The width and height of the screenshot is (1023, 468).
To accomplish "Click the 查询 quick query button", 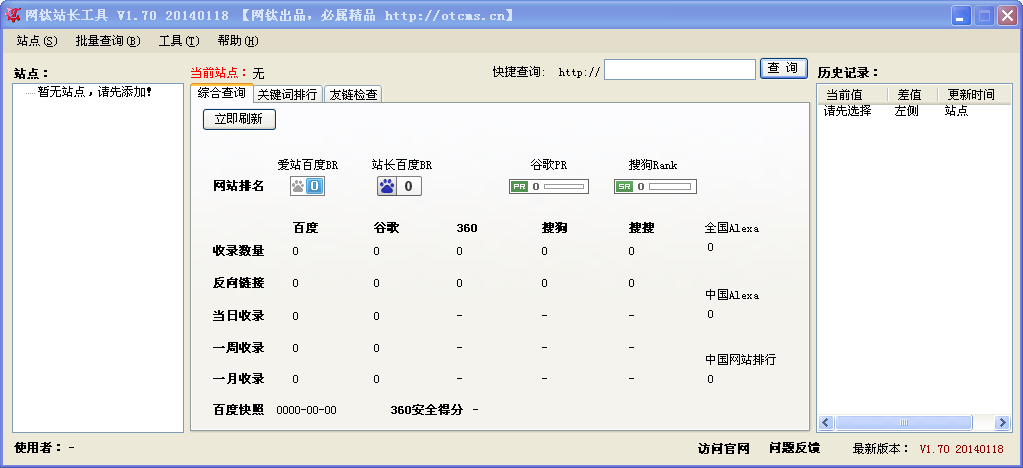I will (784, 69).
